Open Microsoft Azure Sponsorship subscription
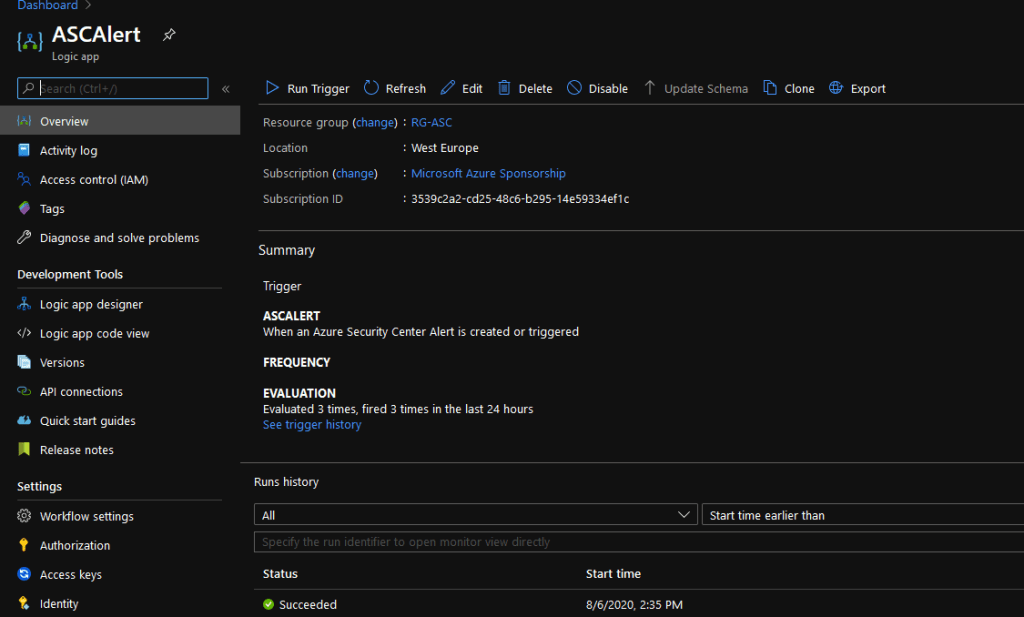 click(x=488, y=173)
